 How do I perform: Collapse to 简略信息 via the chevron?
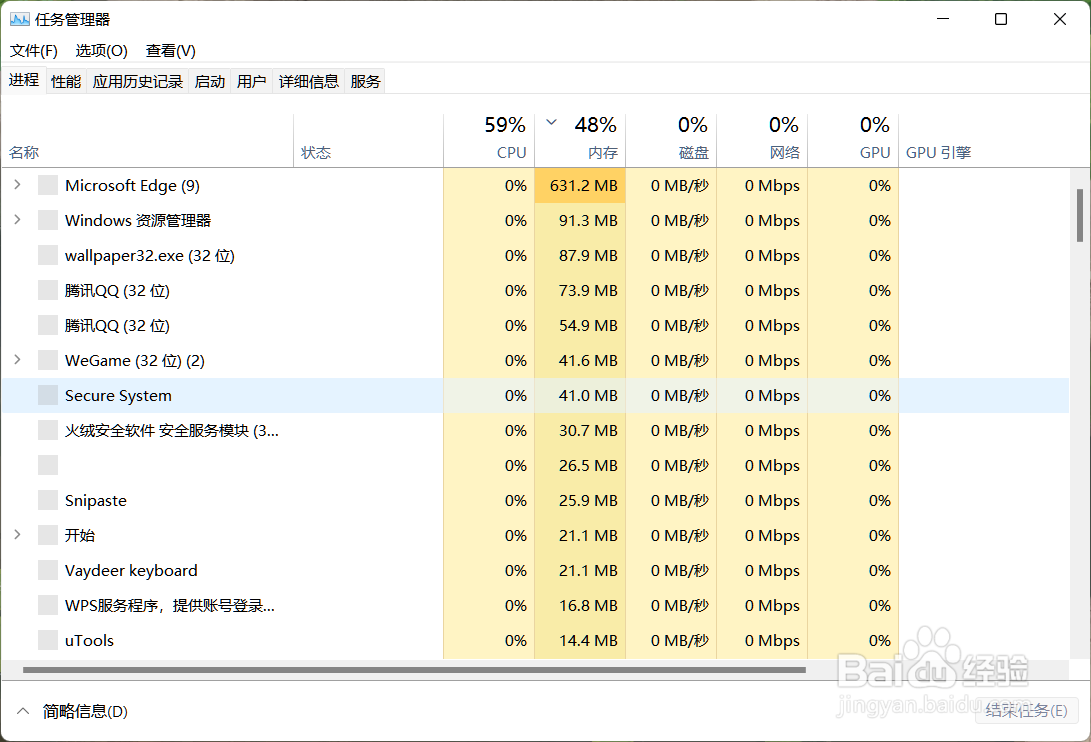(x=23, y=711)
